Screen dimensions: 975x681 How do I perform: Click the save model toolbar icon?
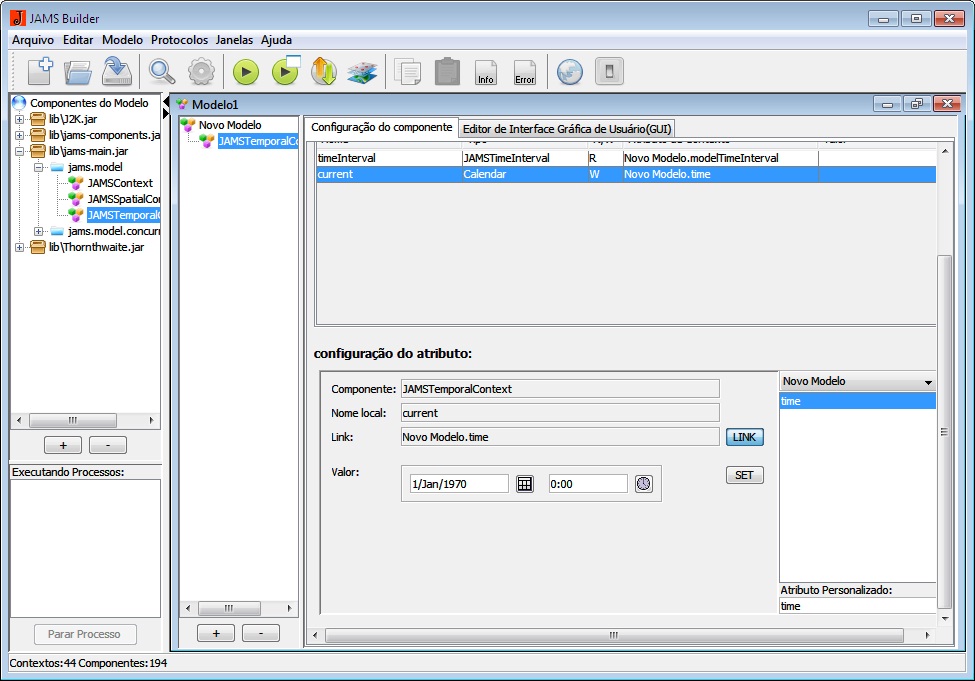(x=117, y=72)
